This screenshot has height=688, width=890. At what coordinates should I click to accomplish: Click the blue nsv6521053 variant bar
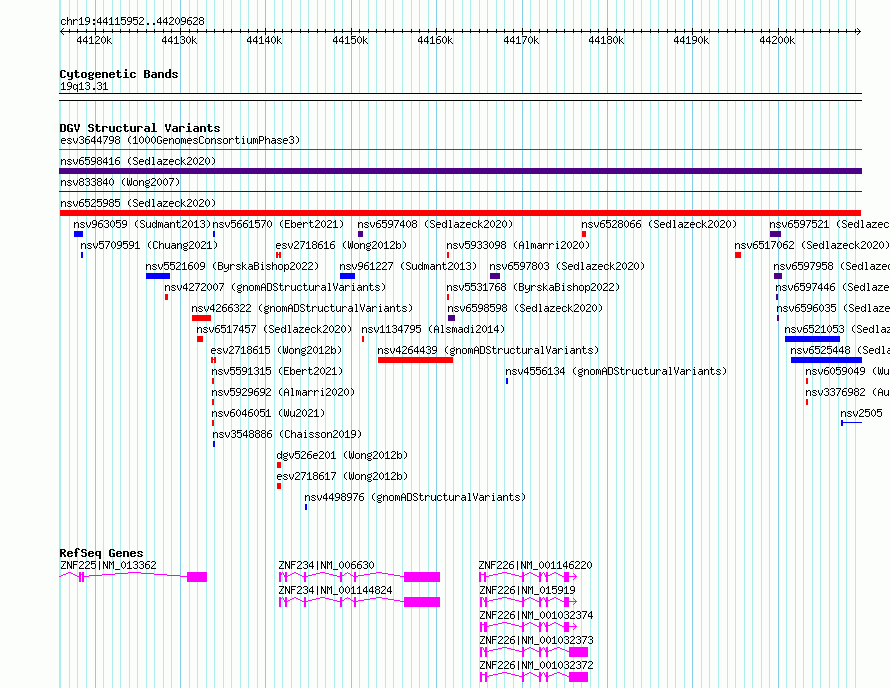pyautogui.click(x=812, y=339)
